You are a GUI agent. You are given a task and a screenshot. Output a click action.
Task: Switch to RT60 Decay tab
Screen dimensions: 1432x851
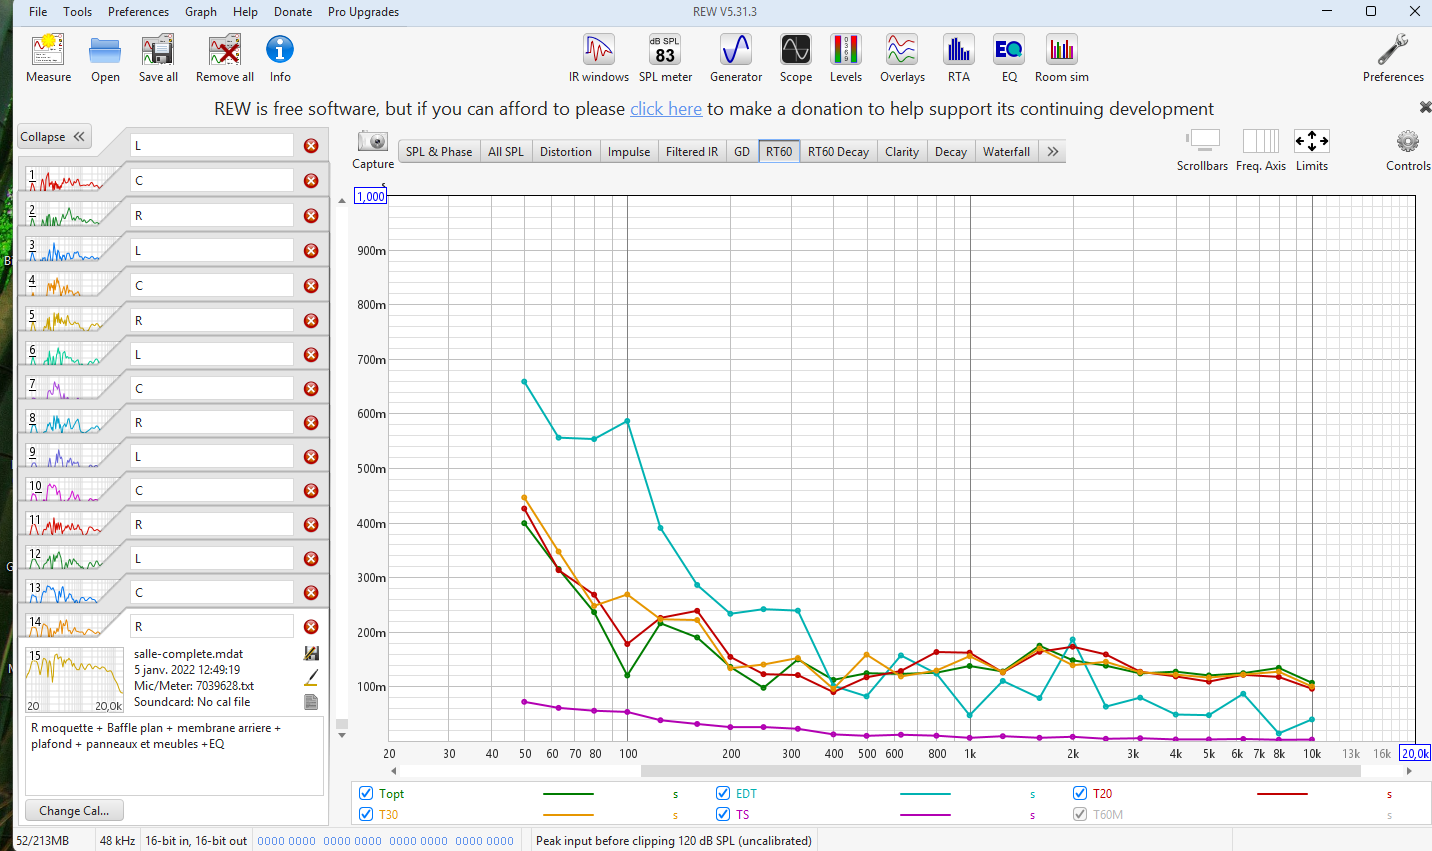(838, 152)
